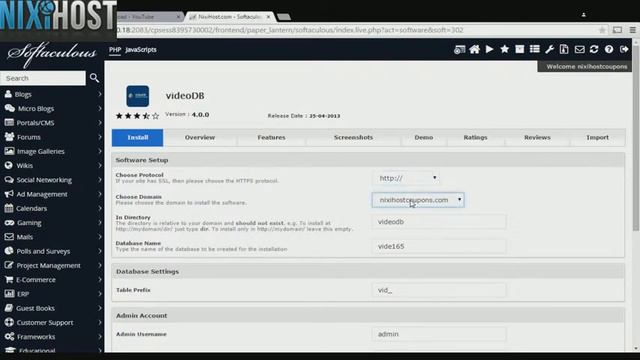This screenshot has width=640, height=360.
Task: Click the Database Name field
Action: (439, 247)
